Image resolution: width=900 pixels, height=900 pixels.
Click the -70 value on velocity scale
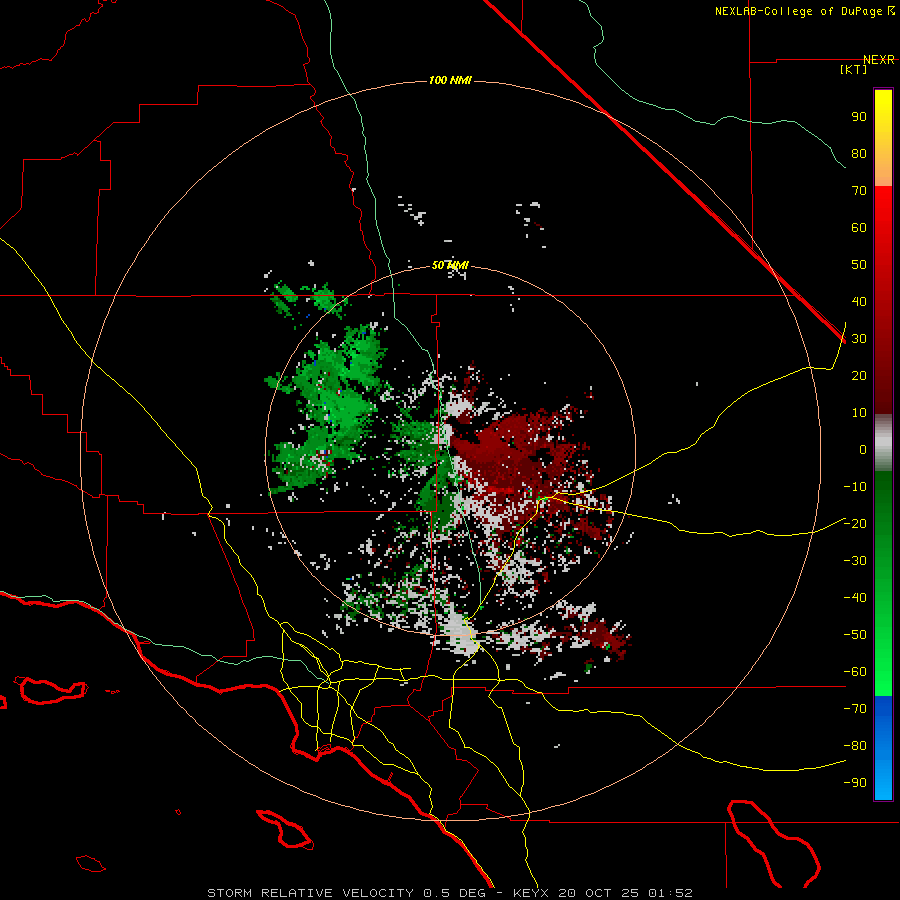(x=855, y=708)
